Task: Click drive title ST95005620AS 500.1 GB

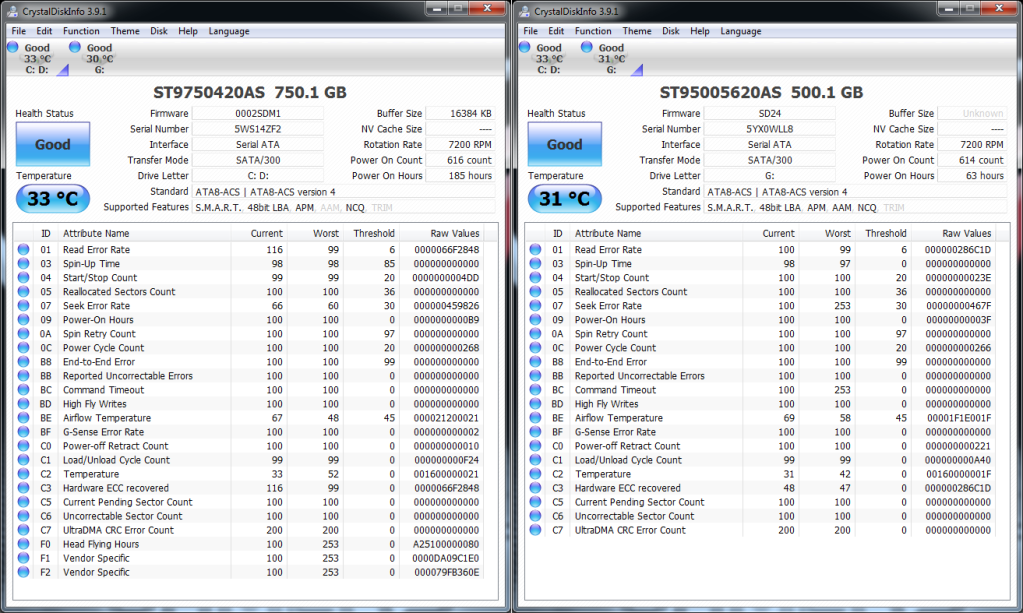Action: pyautogui.click(x=761, y=93)
